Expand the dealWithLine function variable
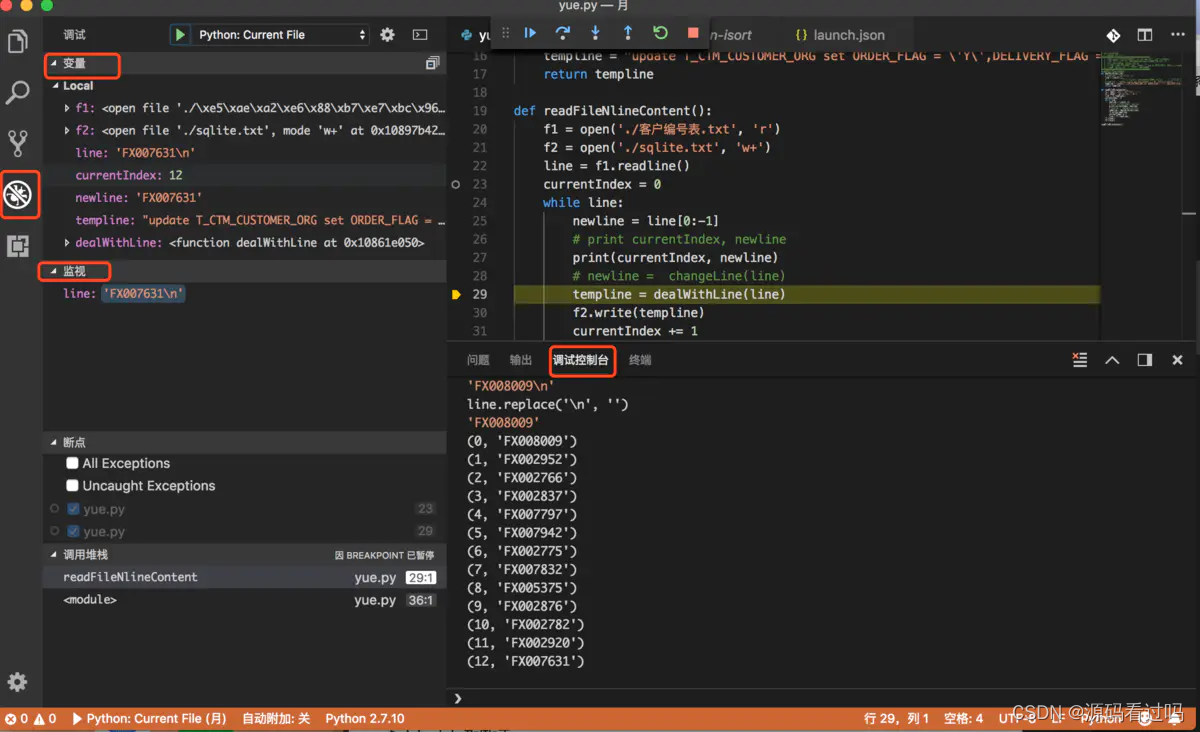This screenshot has height=732, width=1200. tap(67, 243)
